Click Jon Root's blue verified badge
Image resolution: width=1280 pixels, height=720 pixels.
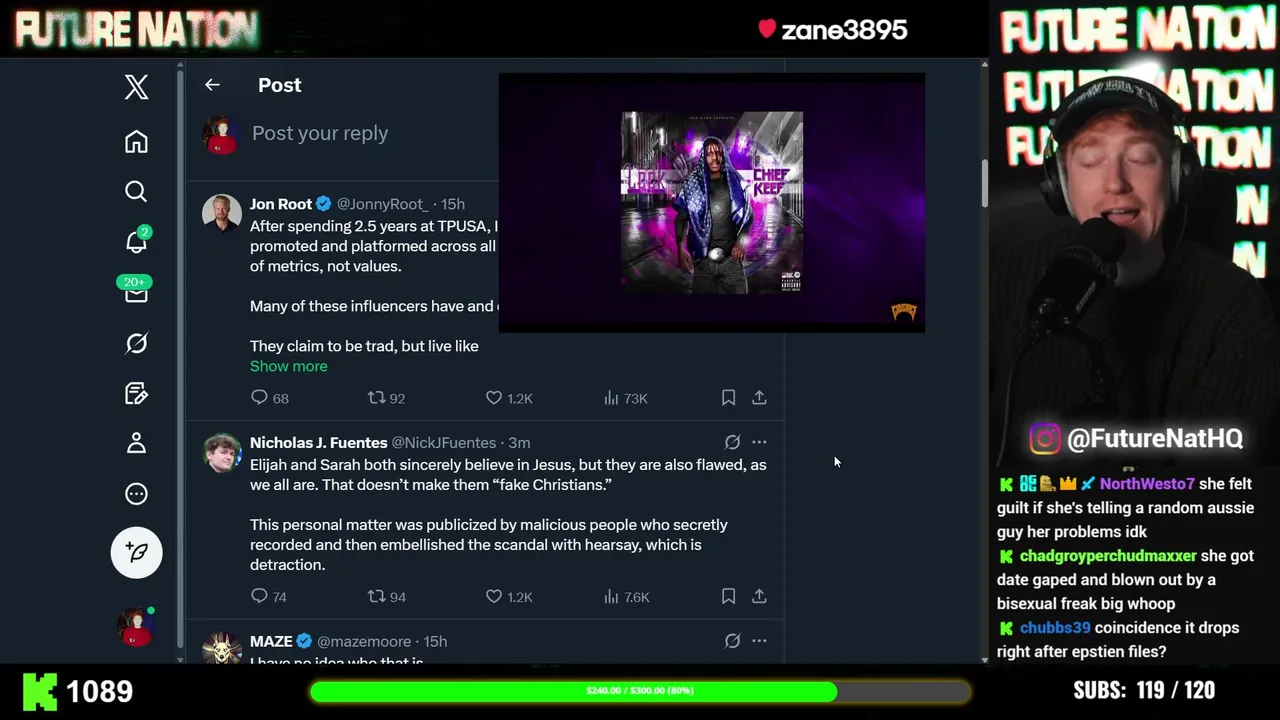(x=323, y=204)
